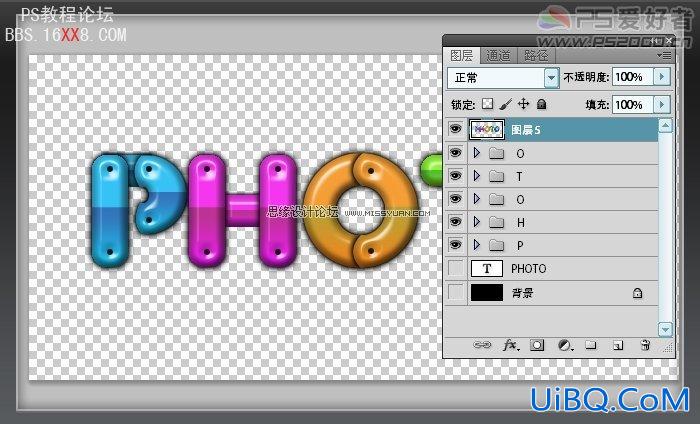Viewport: 700px width, 424px height.
Task: Open the 不透明度 opacity slider arrow
Action: pyautogui.click(x=662, y=77)
